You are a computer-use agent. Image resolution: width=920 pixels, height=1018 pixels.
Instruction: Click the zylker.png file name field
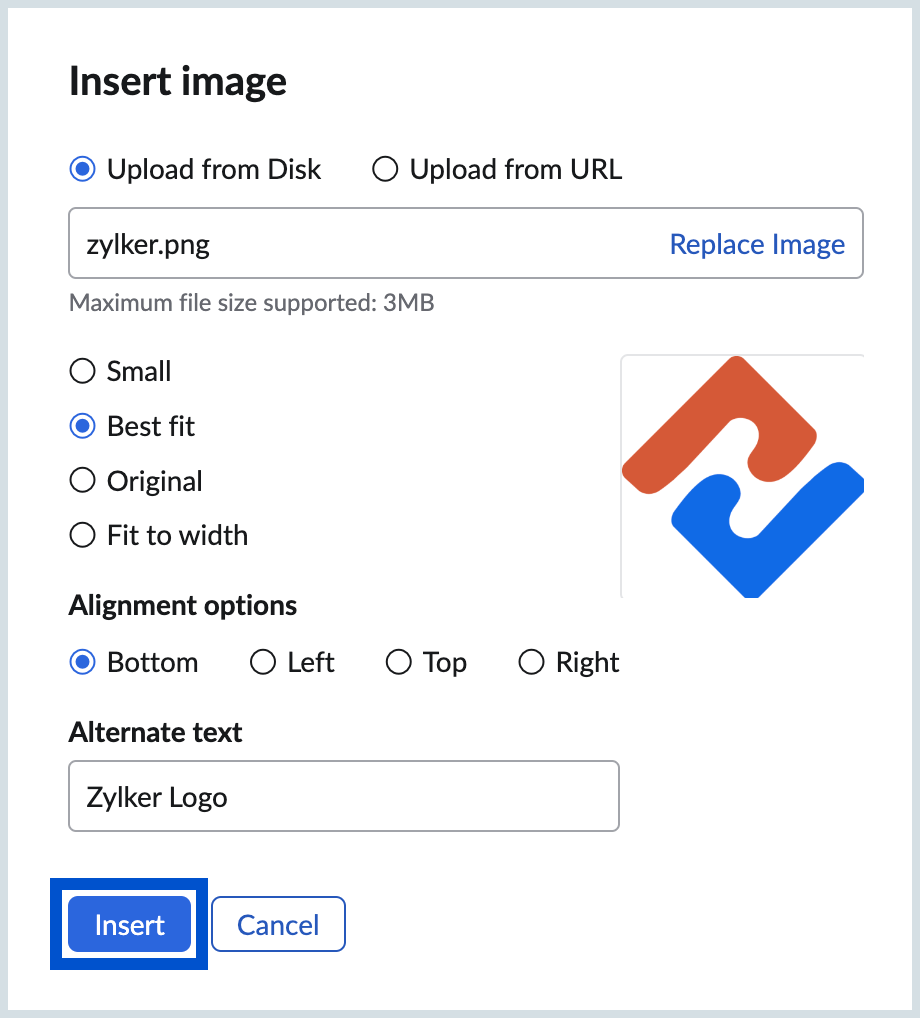[x=466, y=243]
